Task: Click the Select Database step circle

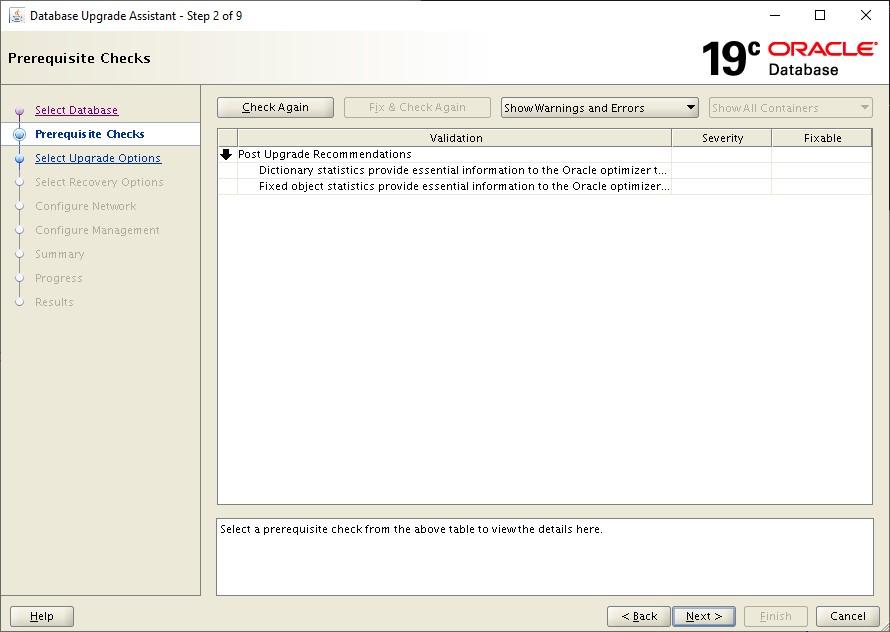Action: [21, 110]
